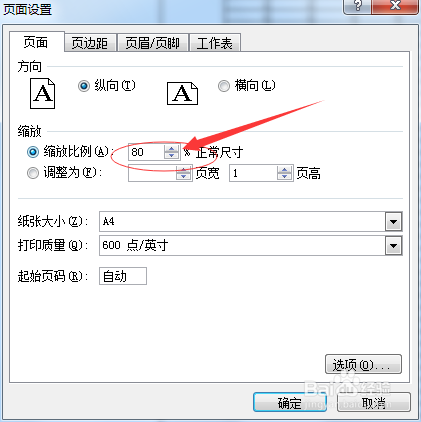Switch to the 工作表 tab
Viewport: 421px width, 422px height.
click(215, 43)
